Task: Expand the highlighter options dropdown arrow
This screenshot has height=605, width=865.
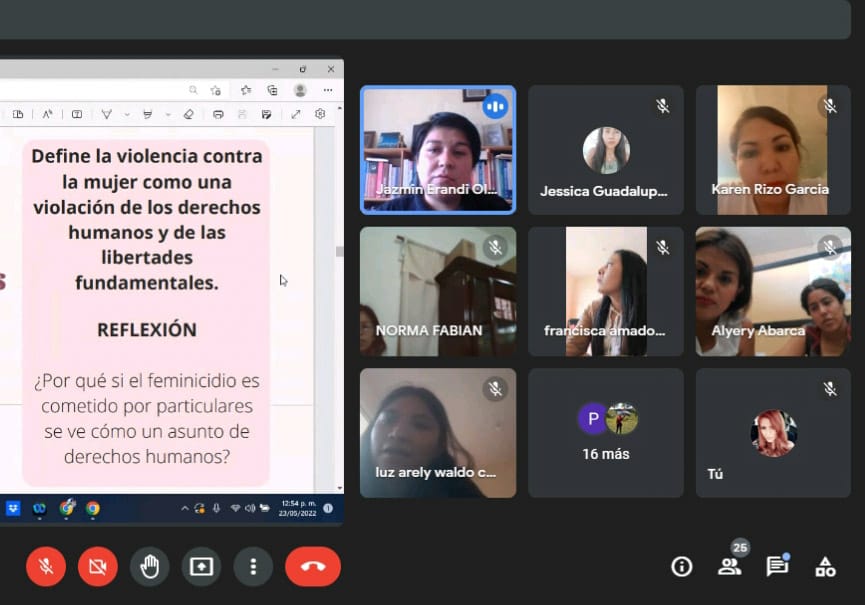Action: [x=168, y=114]
